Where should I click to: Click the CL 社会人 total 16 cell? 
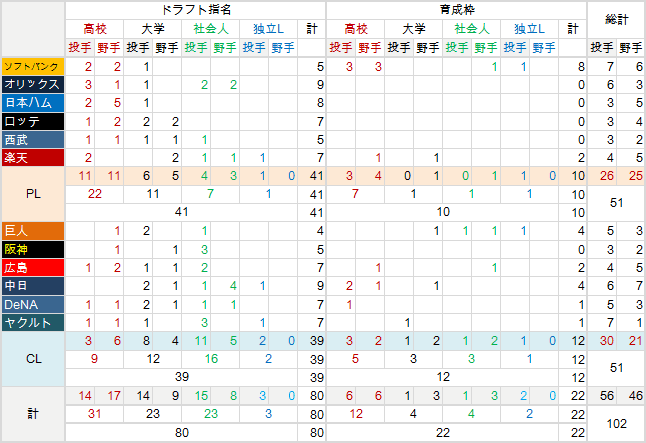pyautogui.click(x=211, y=359)
